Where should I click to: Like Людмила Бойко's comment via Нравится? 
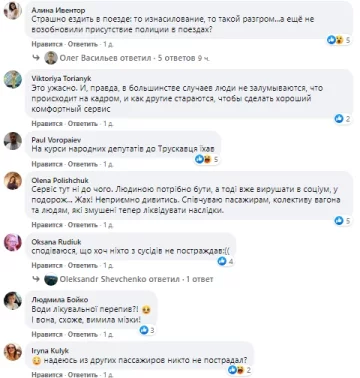click(x=47, y=334)
